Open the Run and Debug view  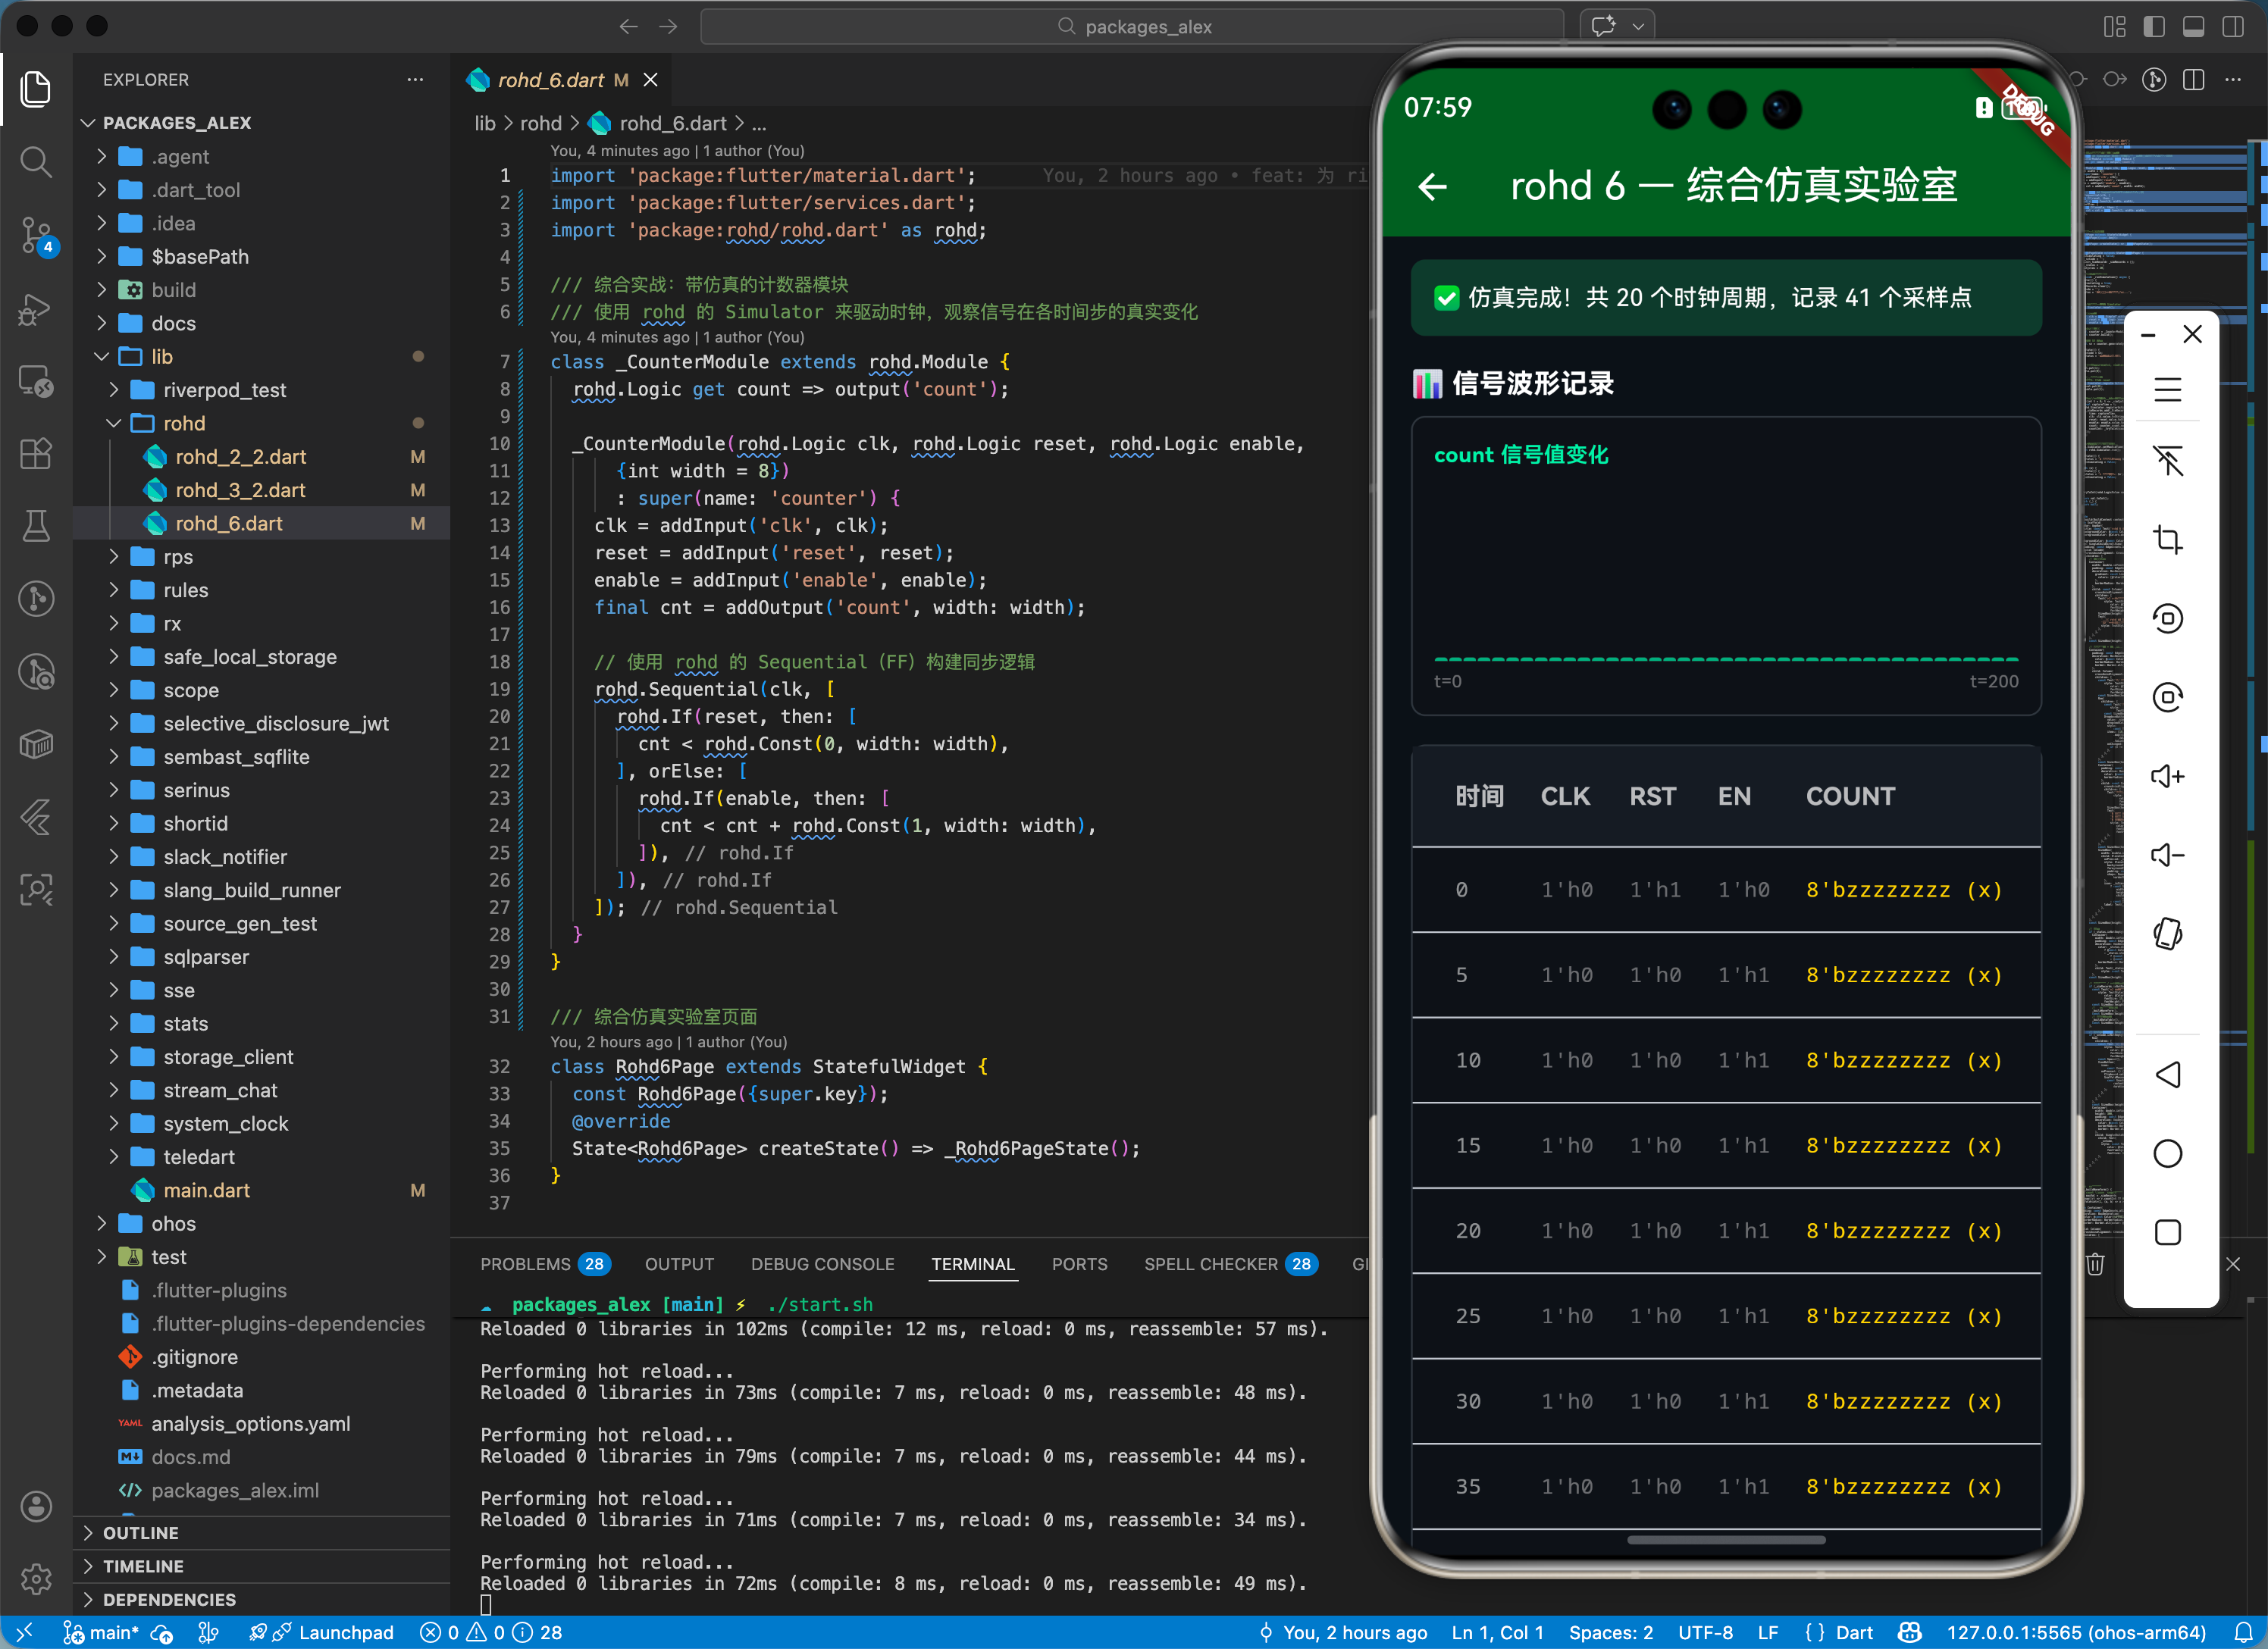pyautogui.click(x=36, y=309)
